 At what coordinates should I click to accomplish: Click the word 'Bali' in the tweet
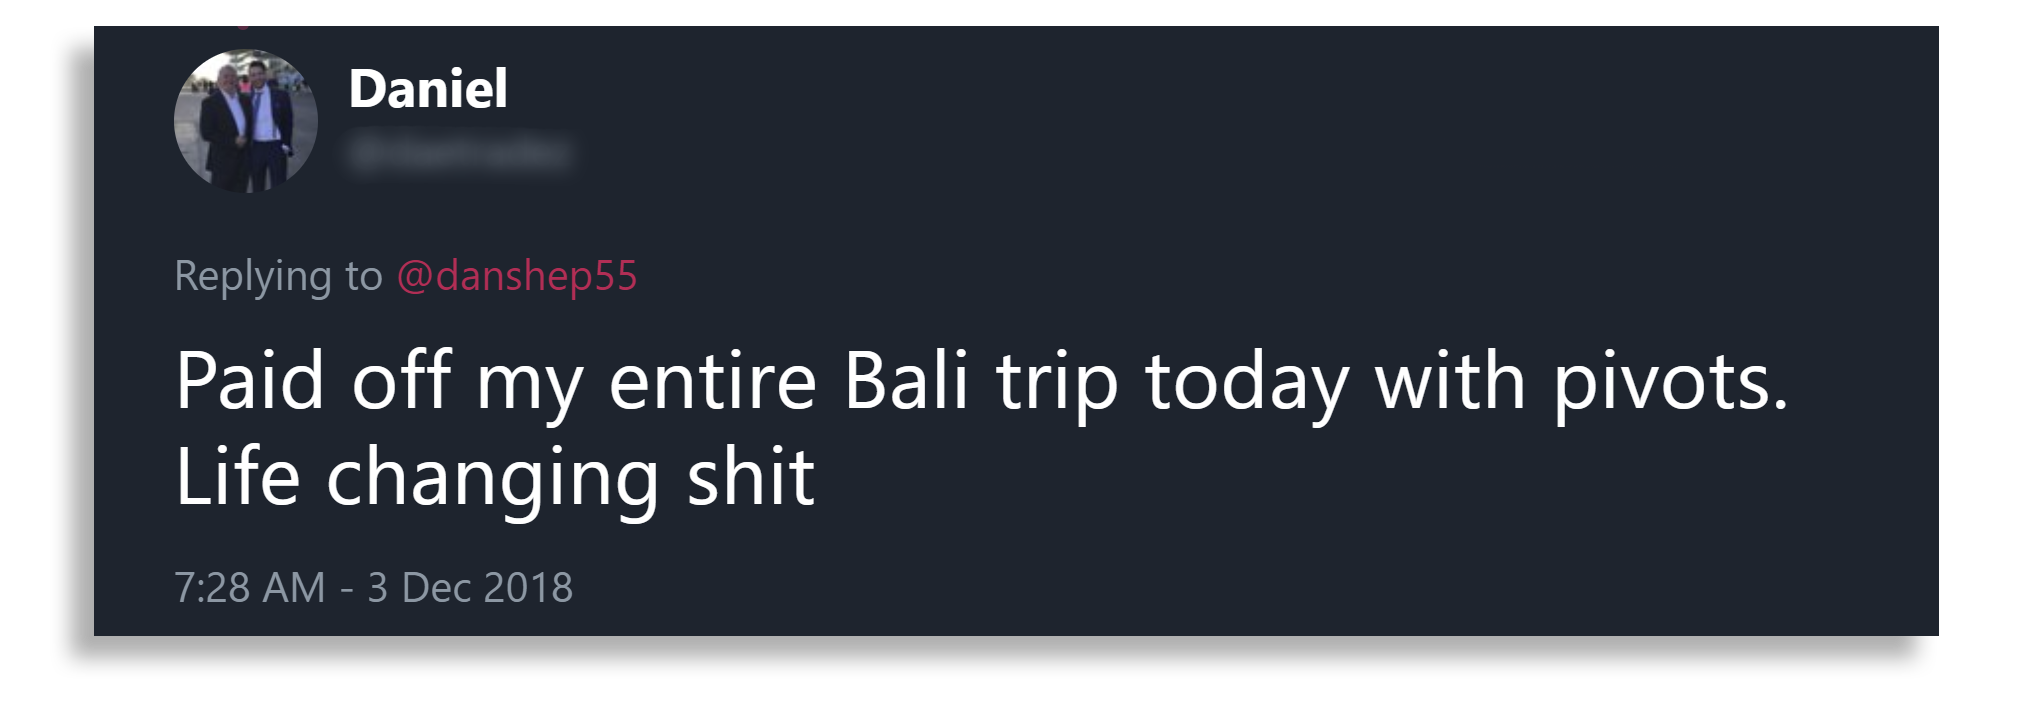click(x=906, y=380)
